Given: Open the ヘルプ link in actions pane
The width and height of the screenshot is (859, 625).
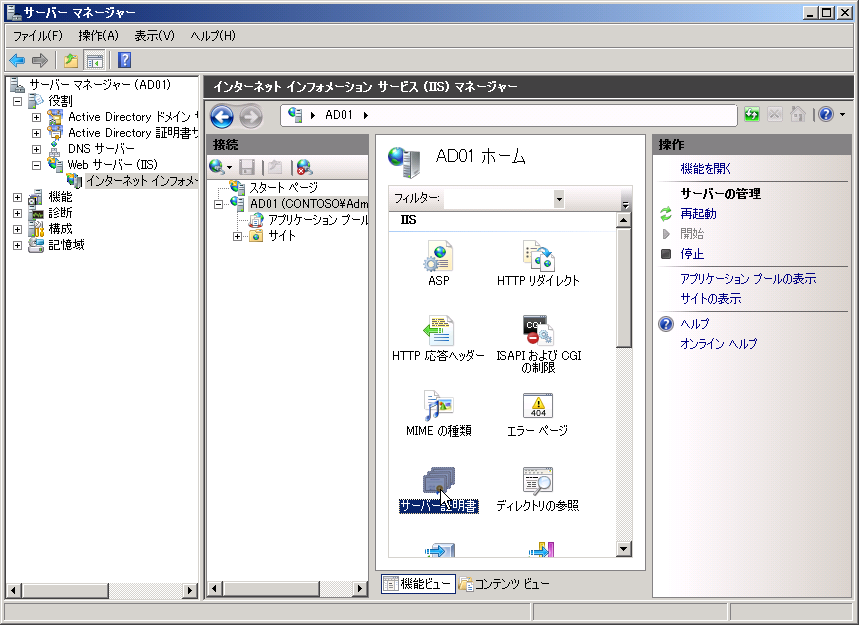Looking at the screenshot, I should 695,324.
